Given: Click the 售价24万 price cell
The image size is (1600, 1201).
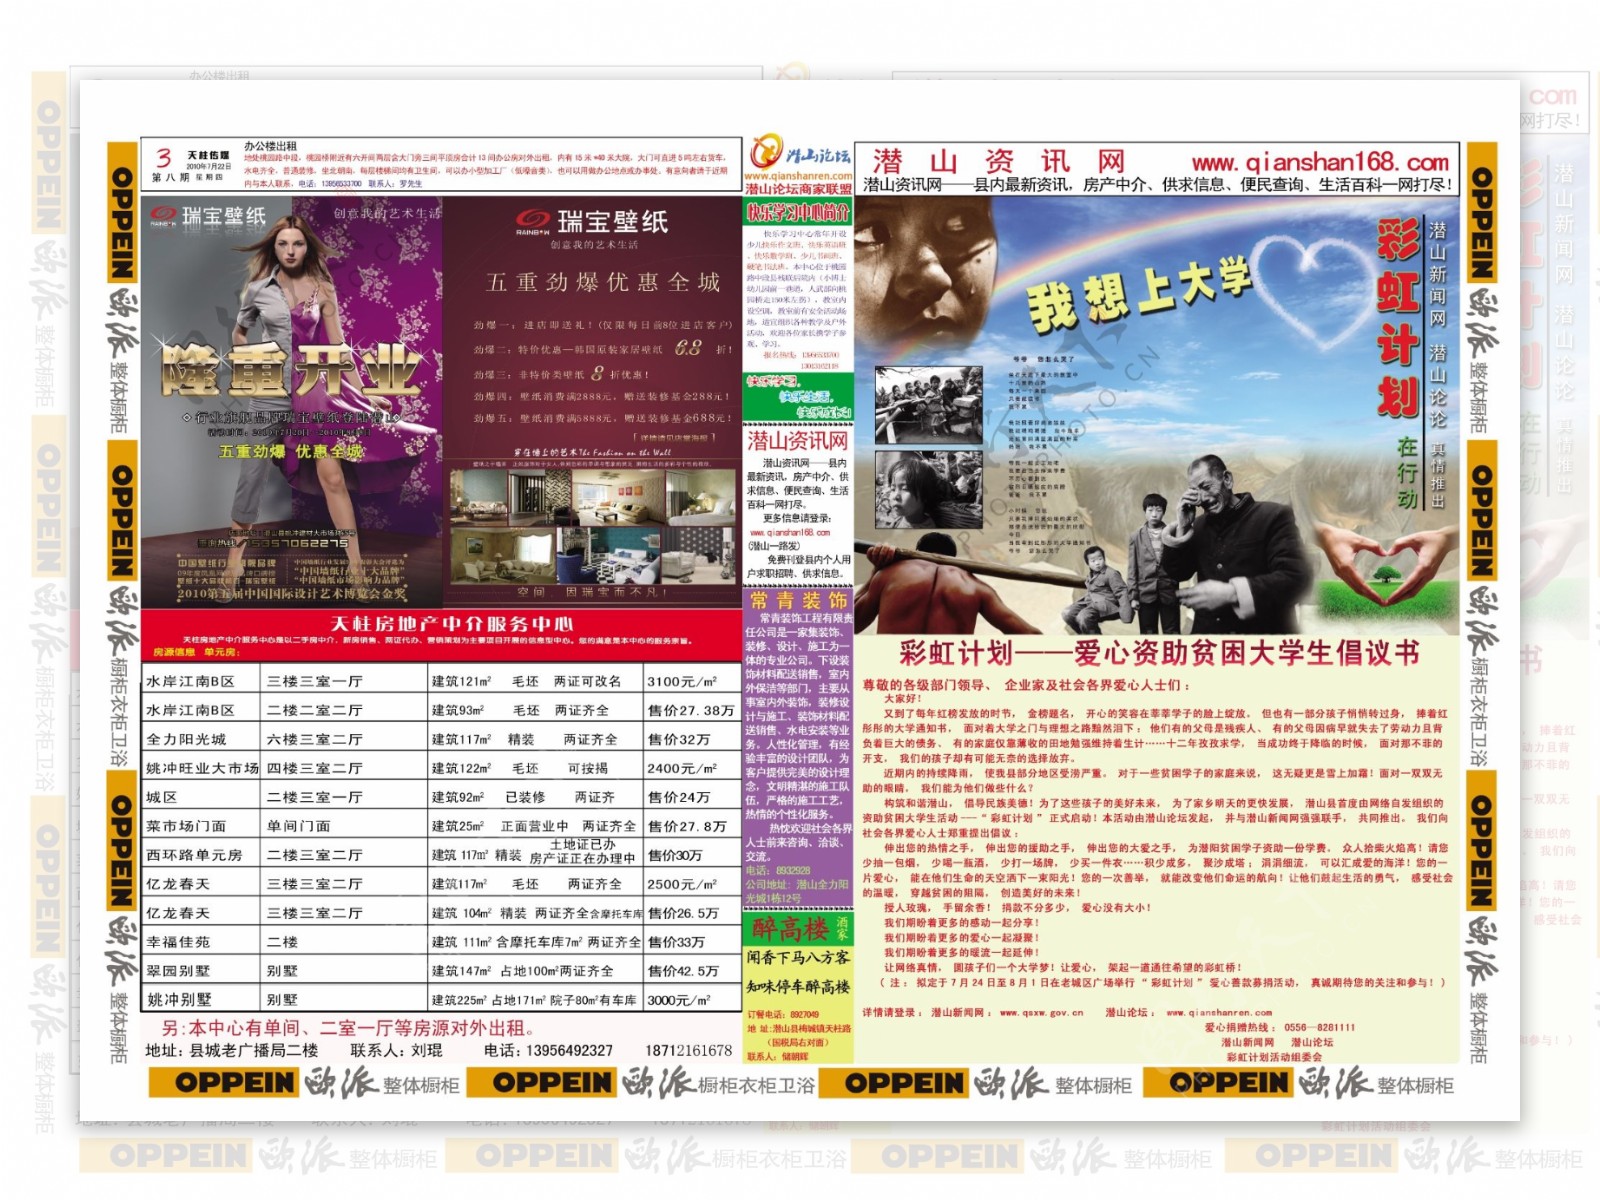Looking at the screenshot, I should [x=691, y=797].
